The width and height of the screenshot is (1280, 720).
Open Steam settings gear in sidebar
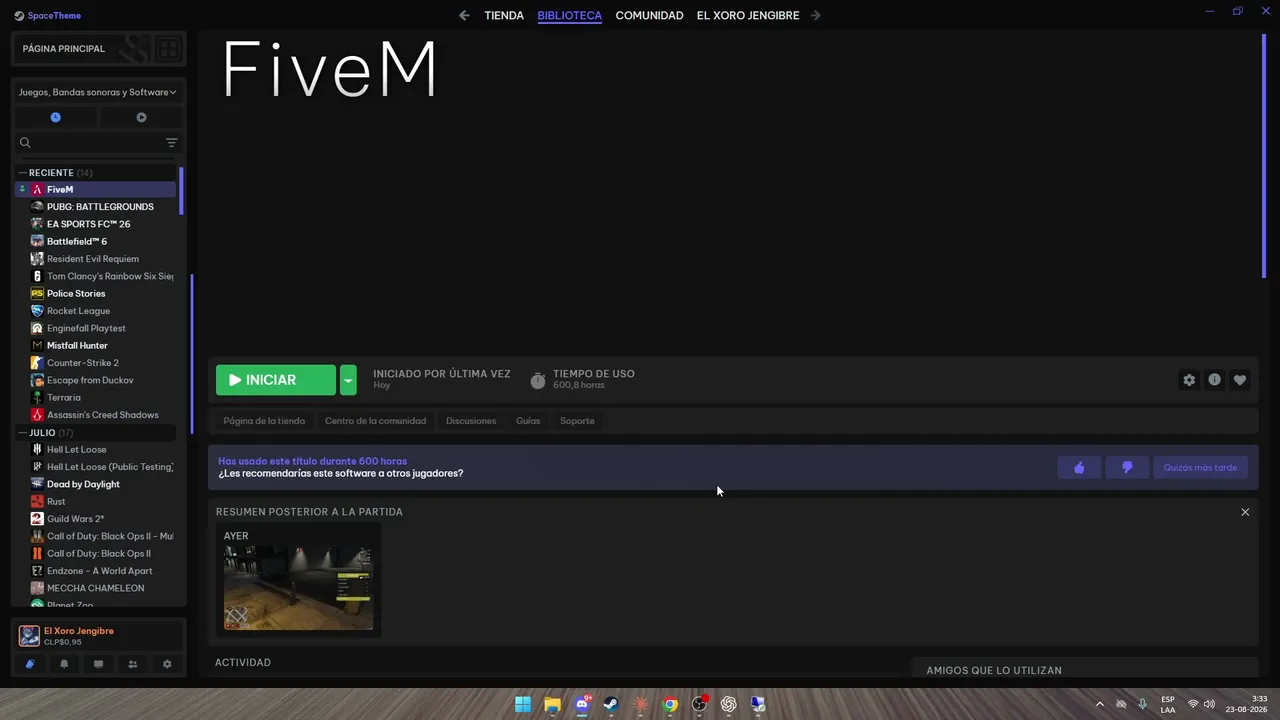pyautogui.click(x=167, y=664)
